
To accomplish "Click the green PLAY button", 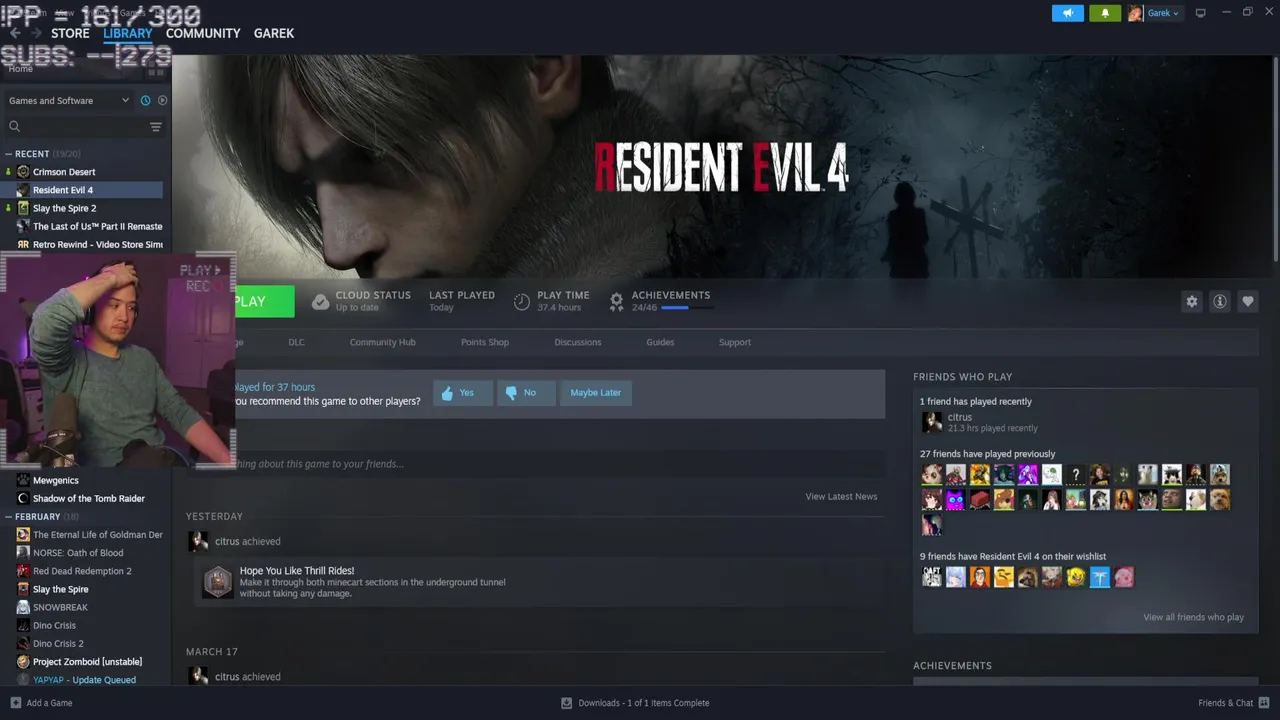I will pos(264,301).
